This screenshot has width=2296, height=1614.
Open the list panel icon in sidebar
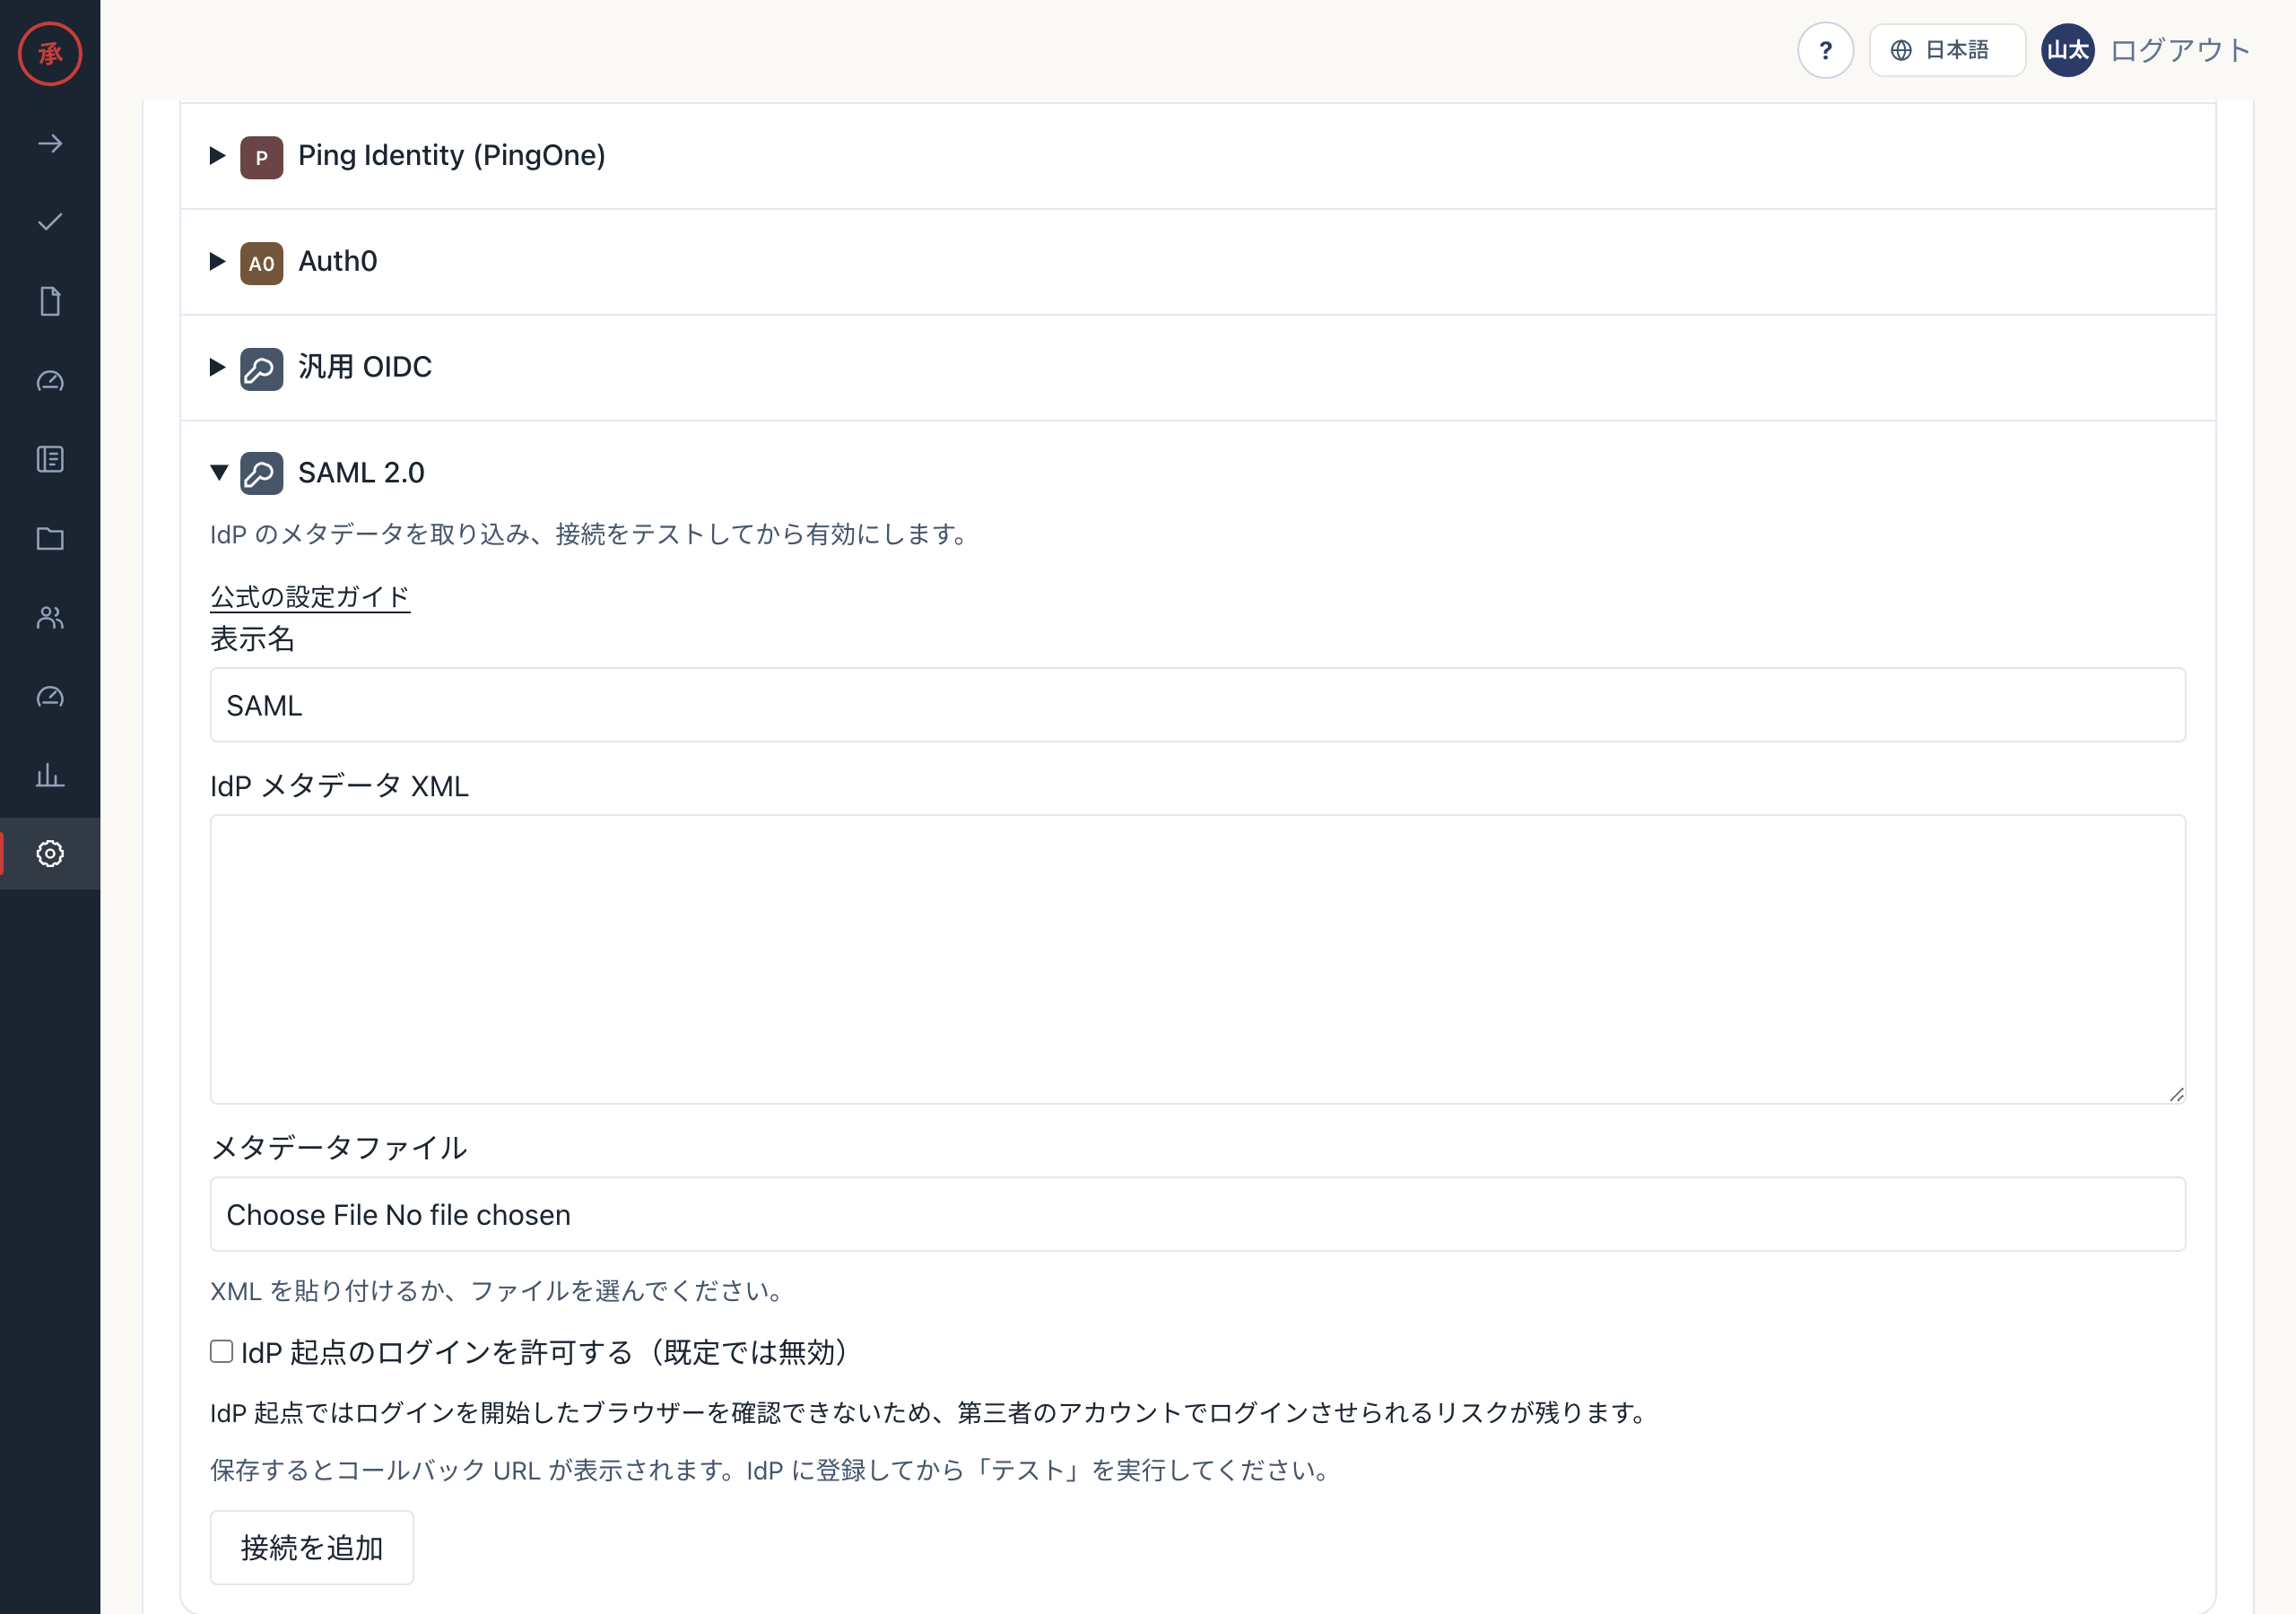click(50, 459)
